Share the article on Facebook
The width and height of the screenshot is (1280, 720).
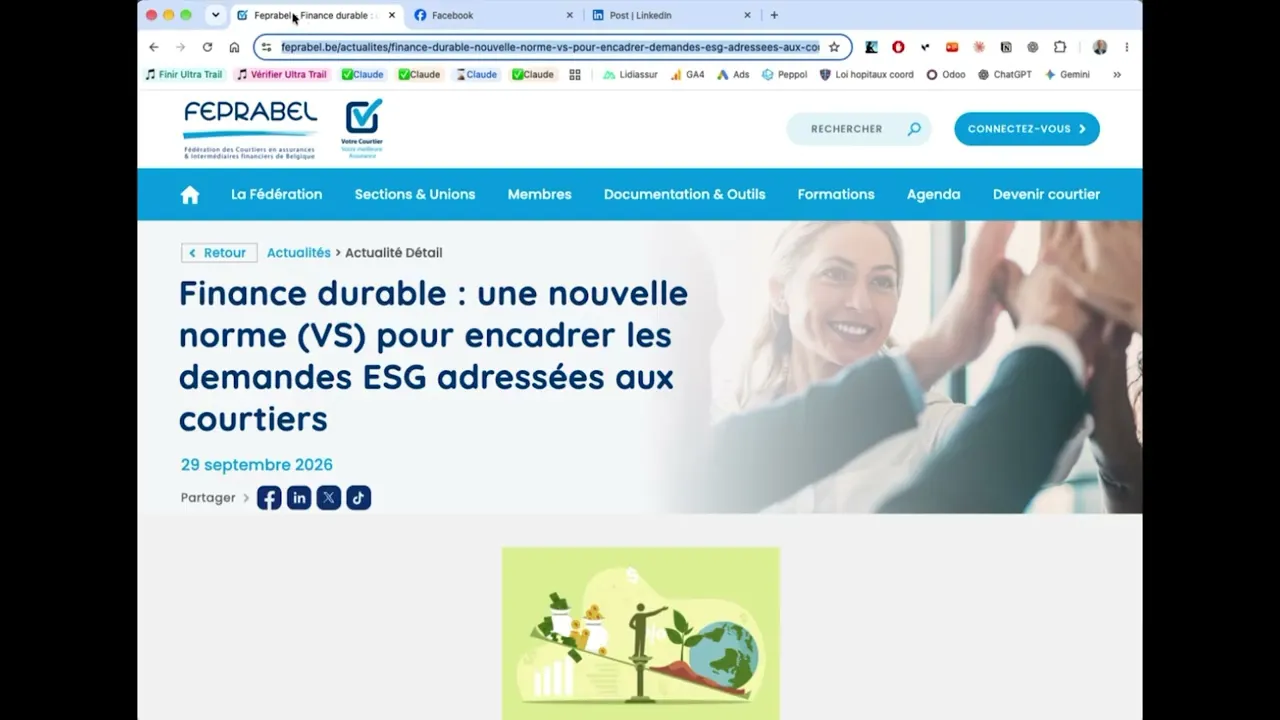pos(269,498)
